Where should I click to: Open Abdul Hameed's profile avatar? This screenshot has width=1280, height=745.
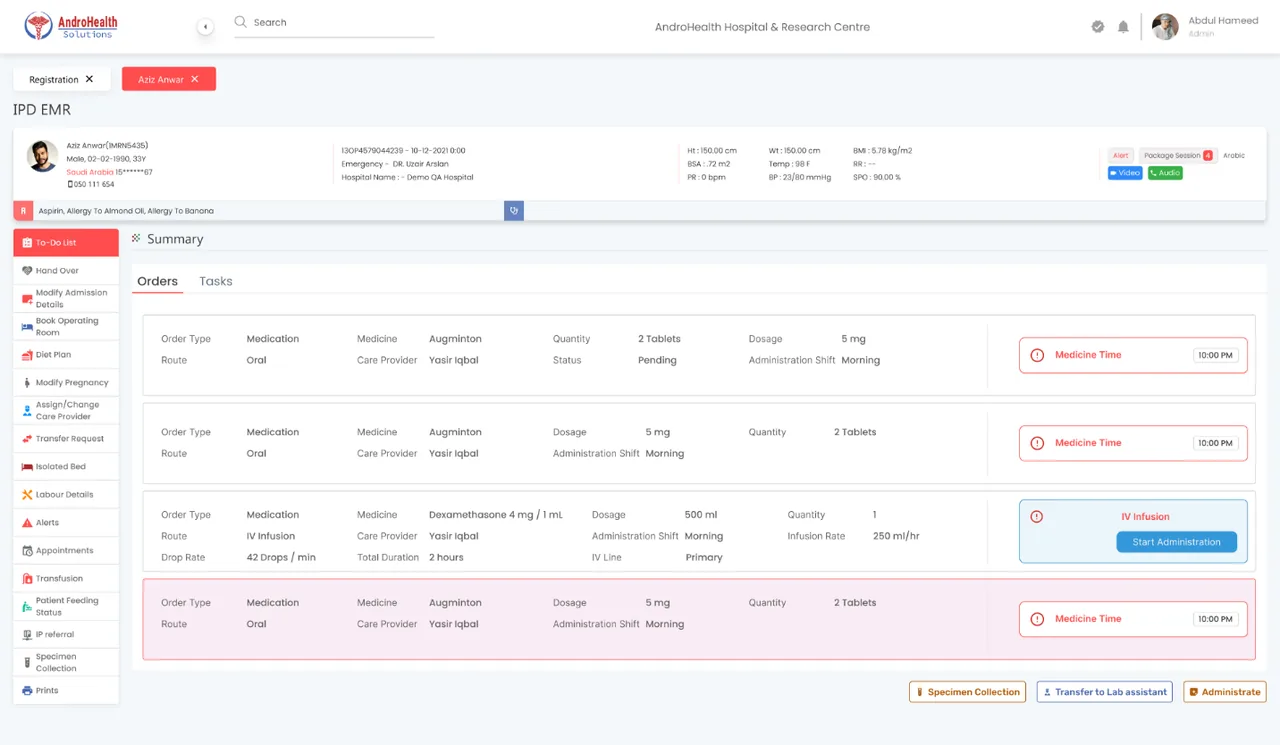coord(1165,27)
